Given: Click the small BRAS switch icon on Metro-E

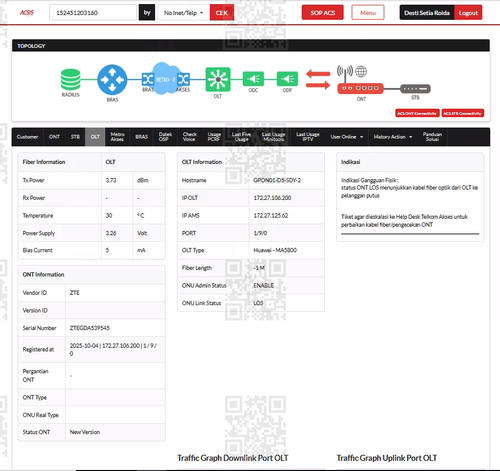Looking at the screenshot, I should (x=147, y=79).
